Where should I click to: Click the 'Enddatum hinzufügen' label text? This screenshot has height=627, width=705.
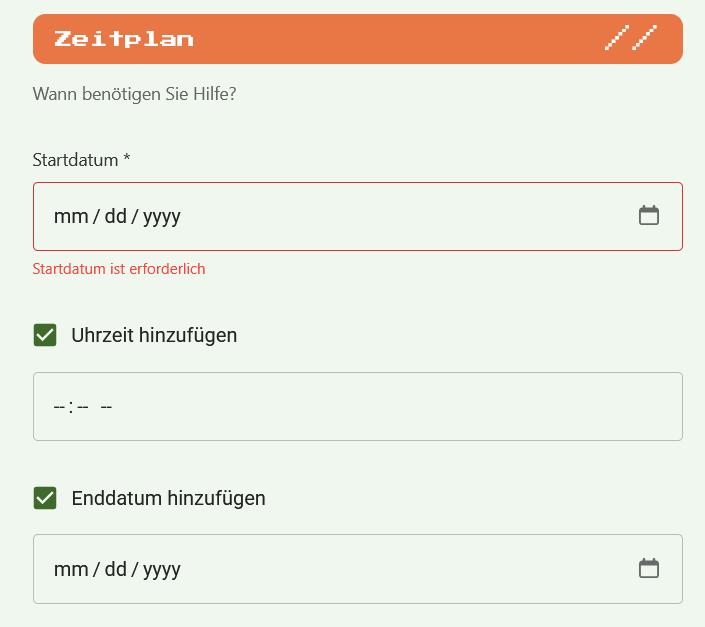tap(168, 497)
